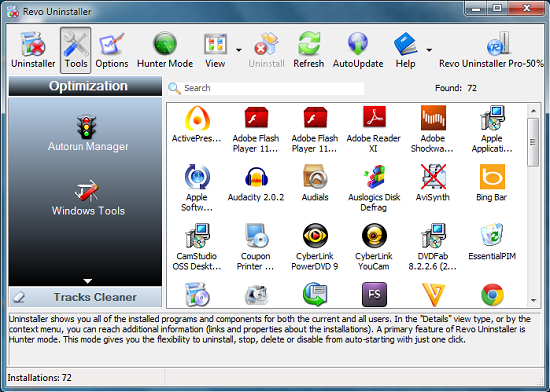Screen dimensions: 550x392
Task: Select the disc installer icon below CamStudio
Action: coord(197,295)
